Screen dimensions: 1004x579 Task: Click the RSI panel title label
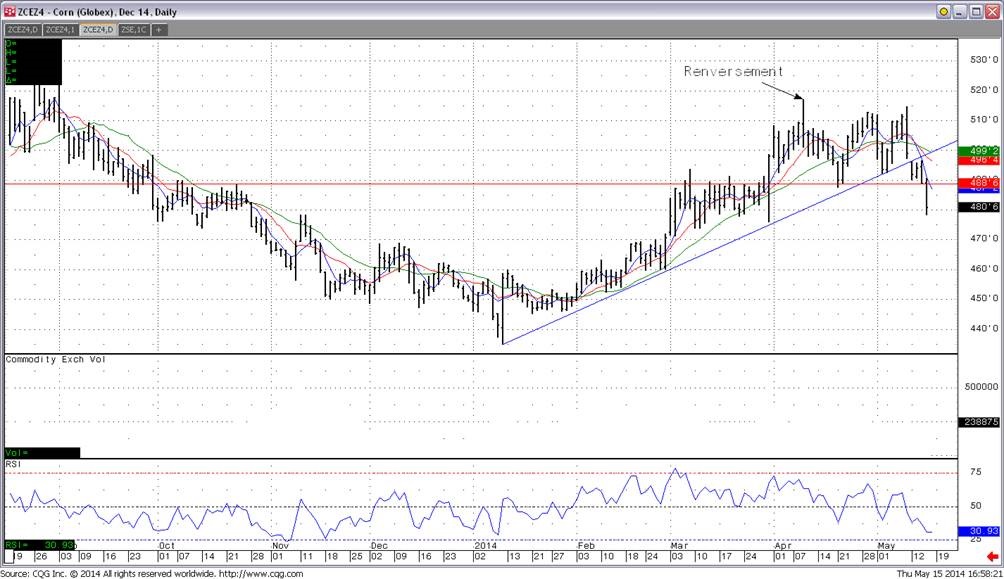[14, 464]
